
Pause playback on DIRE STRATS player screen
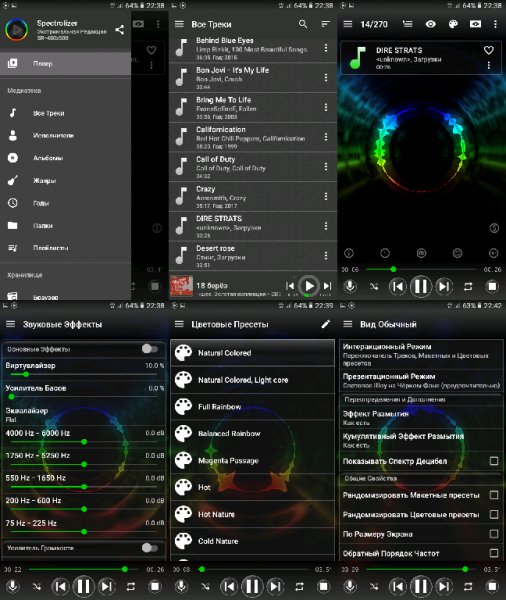point(421,286)
